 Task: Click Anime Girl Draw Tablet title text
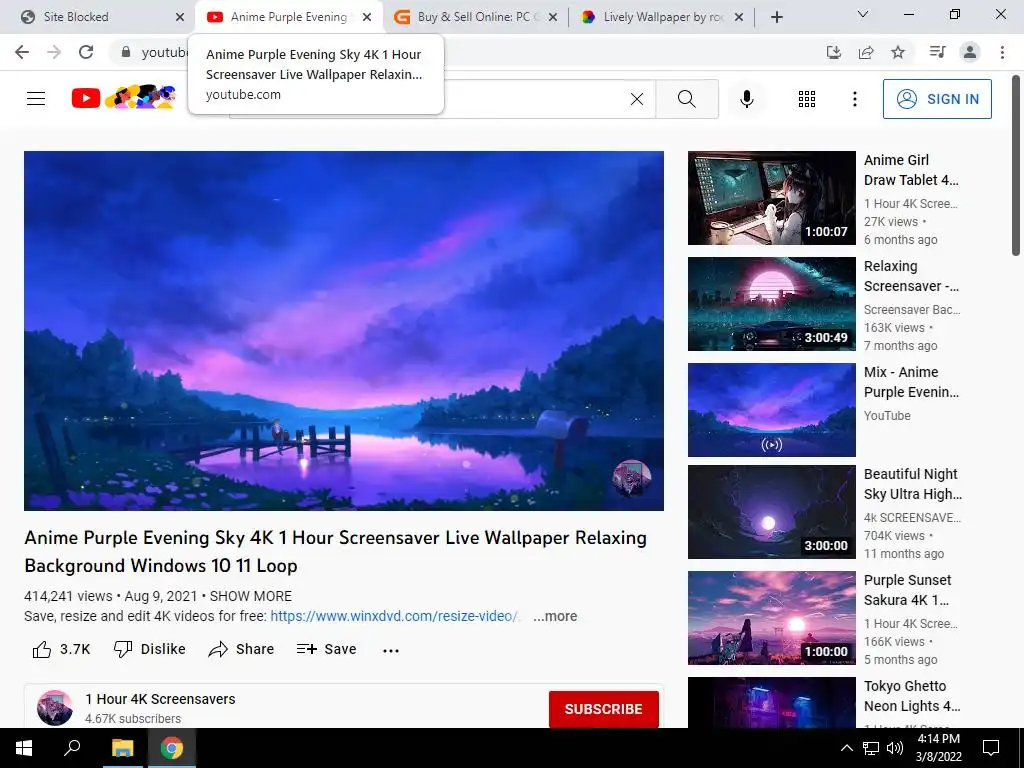click(x=910, y=170)
